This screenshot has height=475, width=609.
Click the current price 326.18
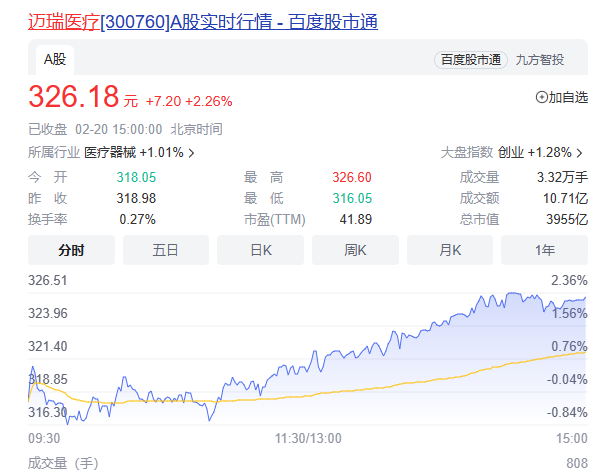[73, 98]
